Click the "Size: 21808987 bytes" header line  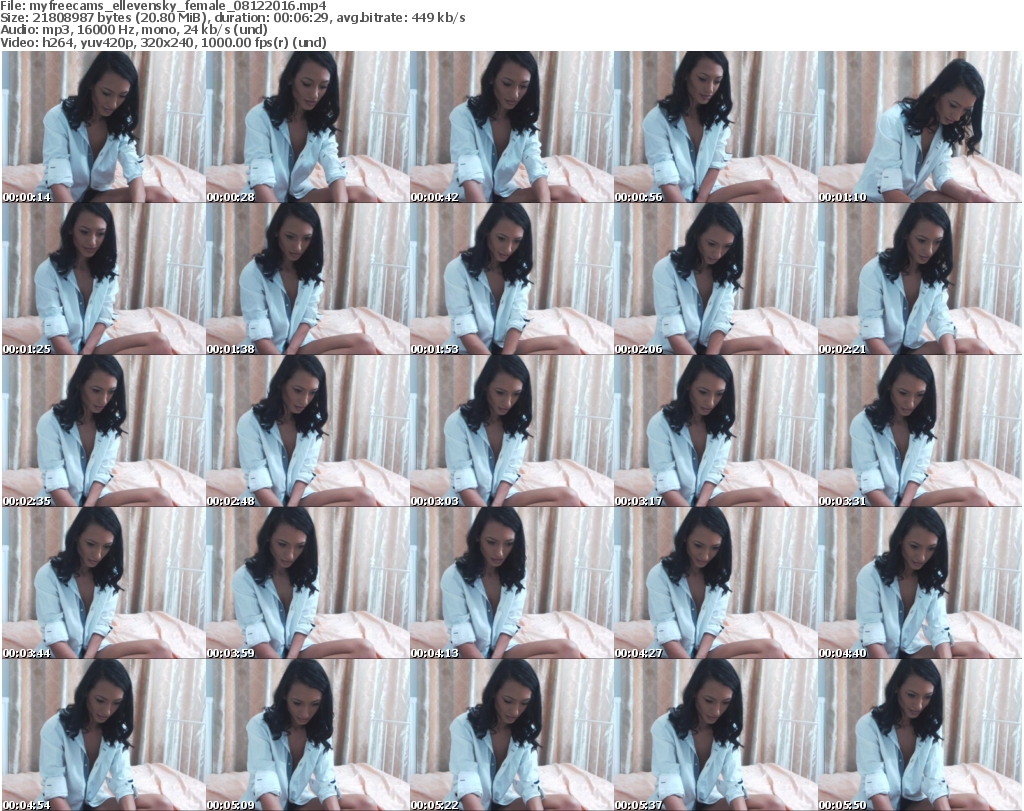[x=232, y=18]
